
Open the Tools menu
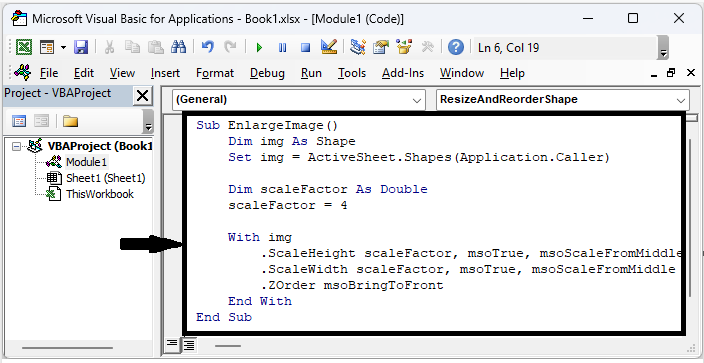click(x=352, y=73)
